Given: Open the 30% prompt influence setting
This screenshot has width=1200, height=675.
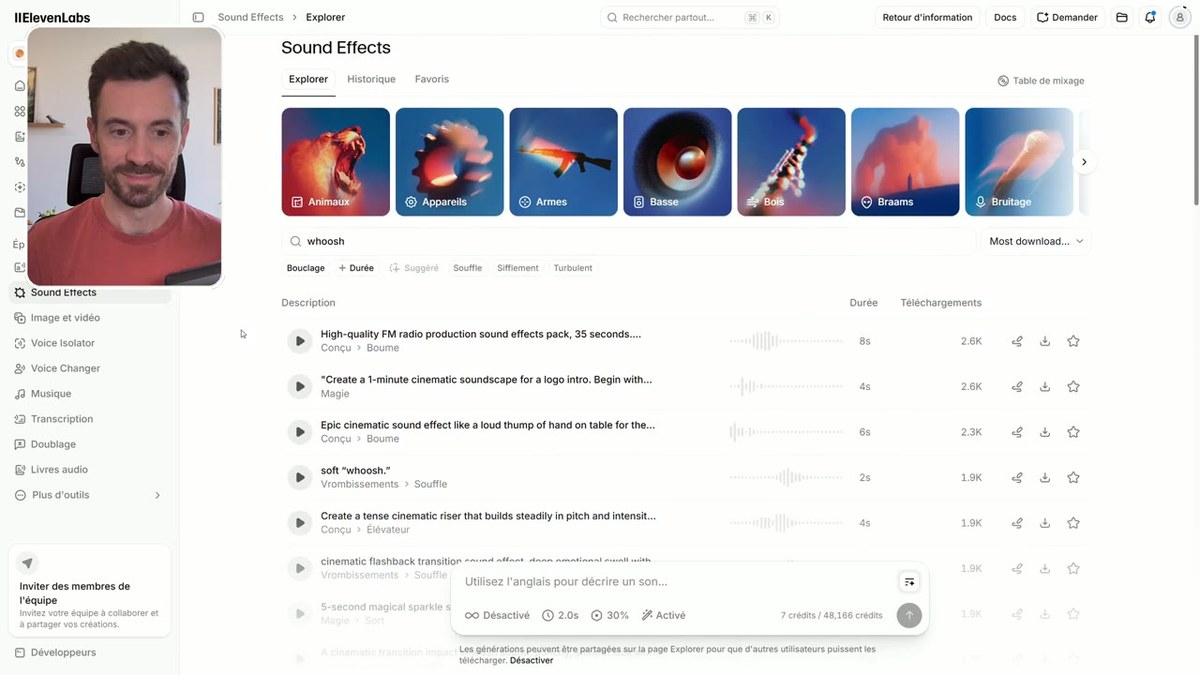Looking at the screenshot, I should [x=610, y=615].
